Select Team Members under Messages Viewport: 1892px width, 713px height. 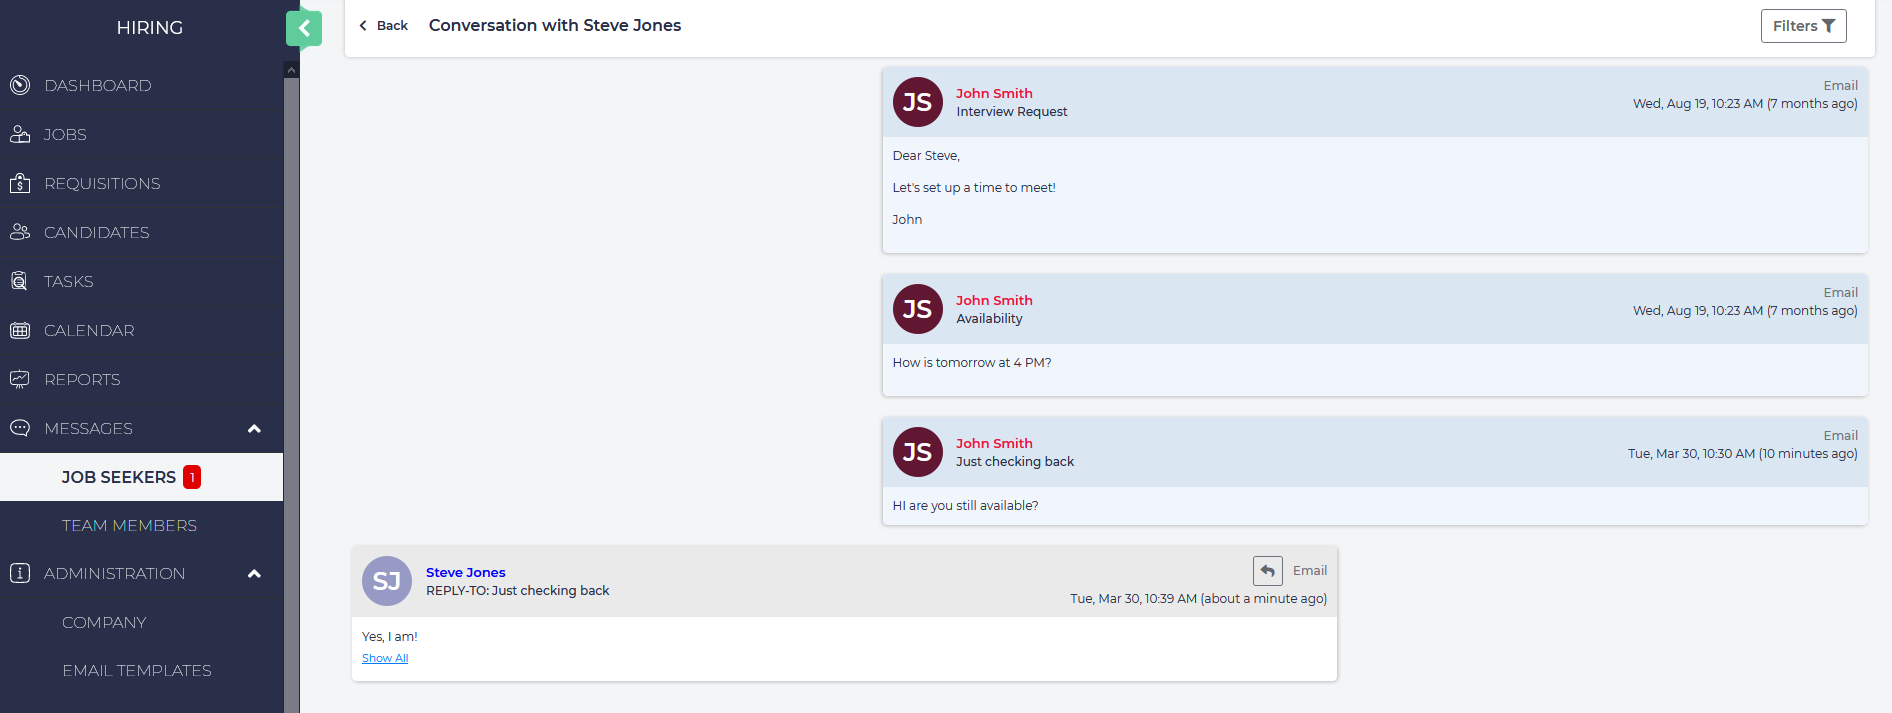coord(129,525)
